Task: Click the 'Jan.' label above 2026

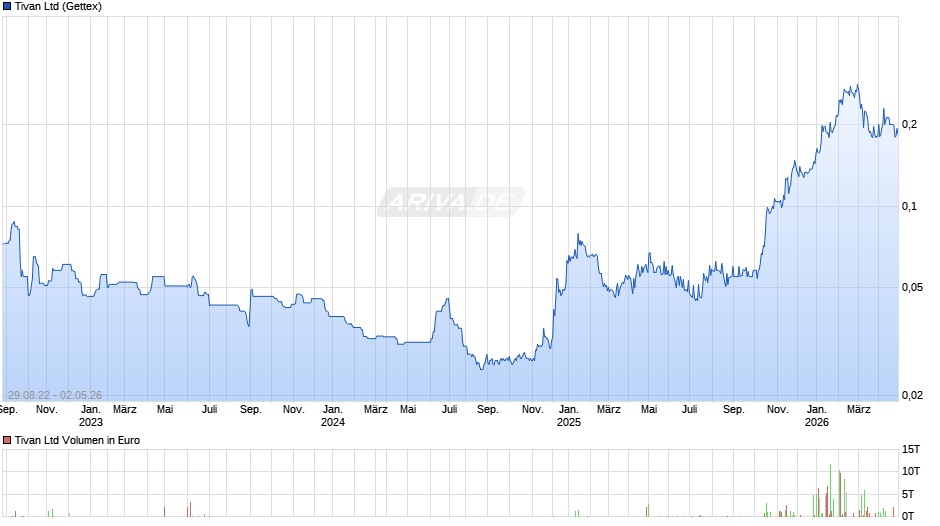Action: click(x=817, y=410)
